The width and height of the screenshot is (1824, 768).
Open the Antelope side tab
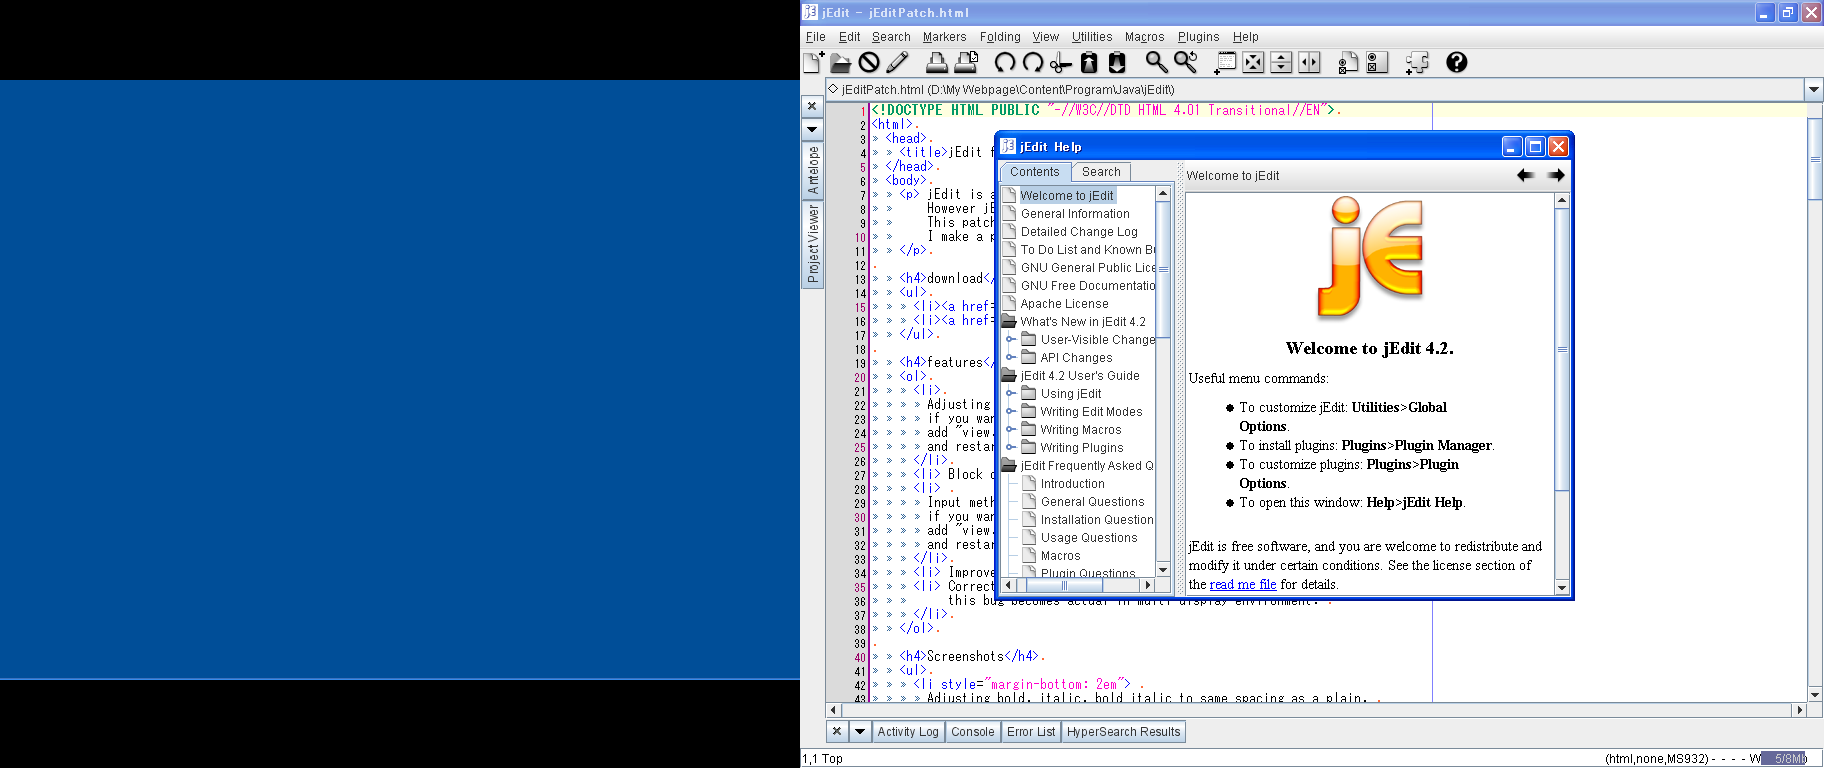tap(812, 170)
